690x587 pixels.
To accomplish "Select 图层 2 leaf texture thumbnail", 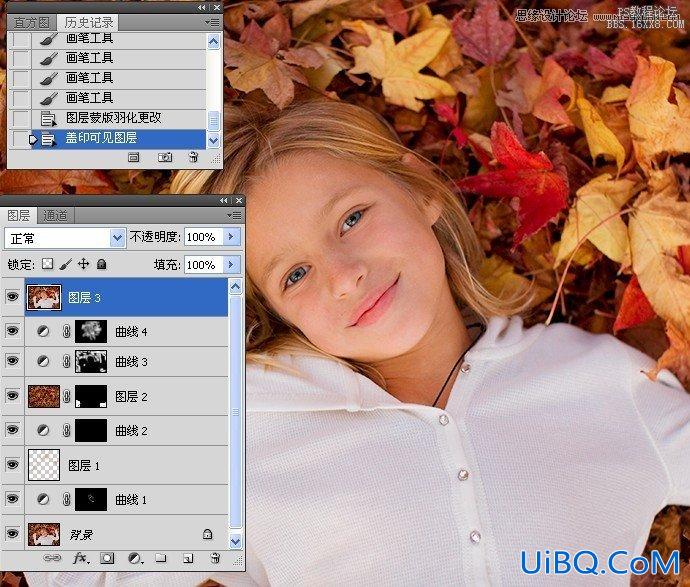I will tap(44, 396).
